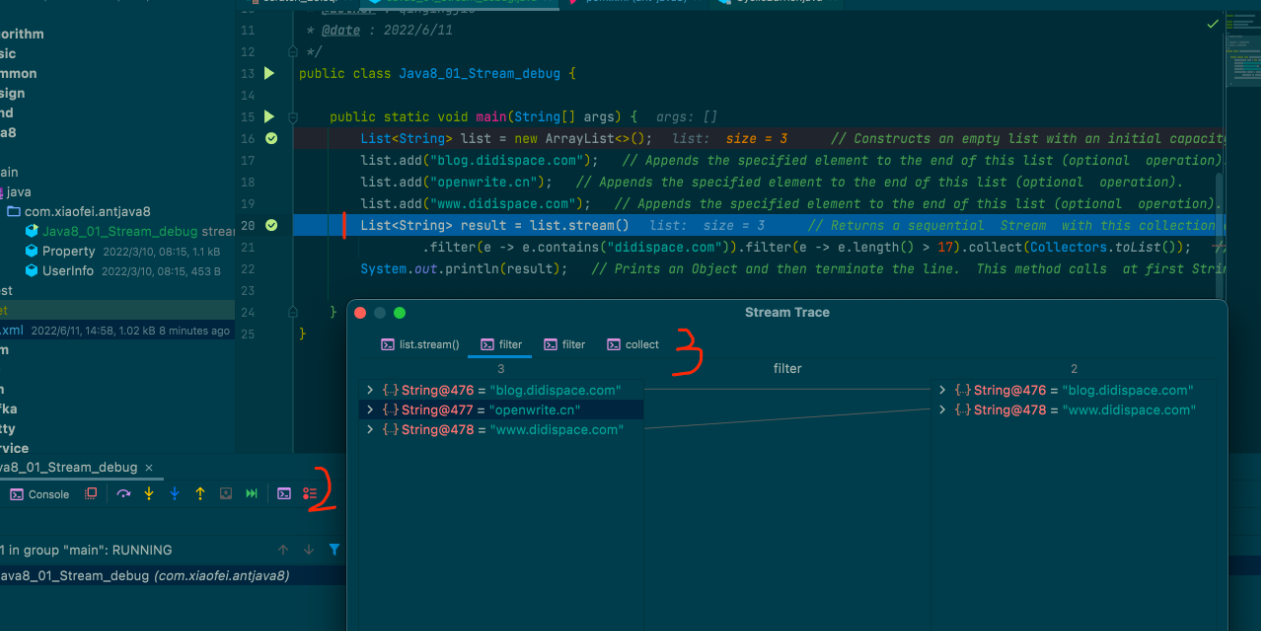Image resolution: width=1261 pixels, height=631 pixels.
Task: Switch to the list.stream() tab
Action: 420,345
